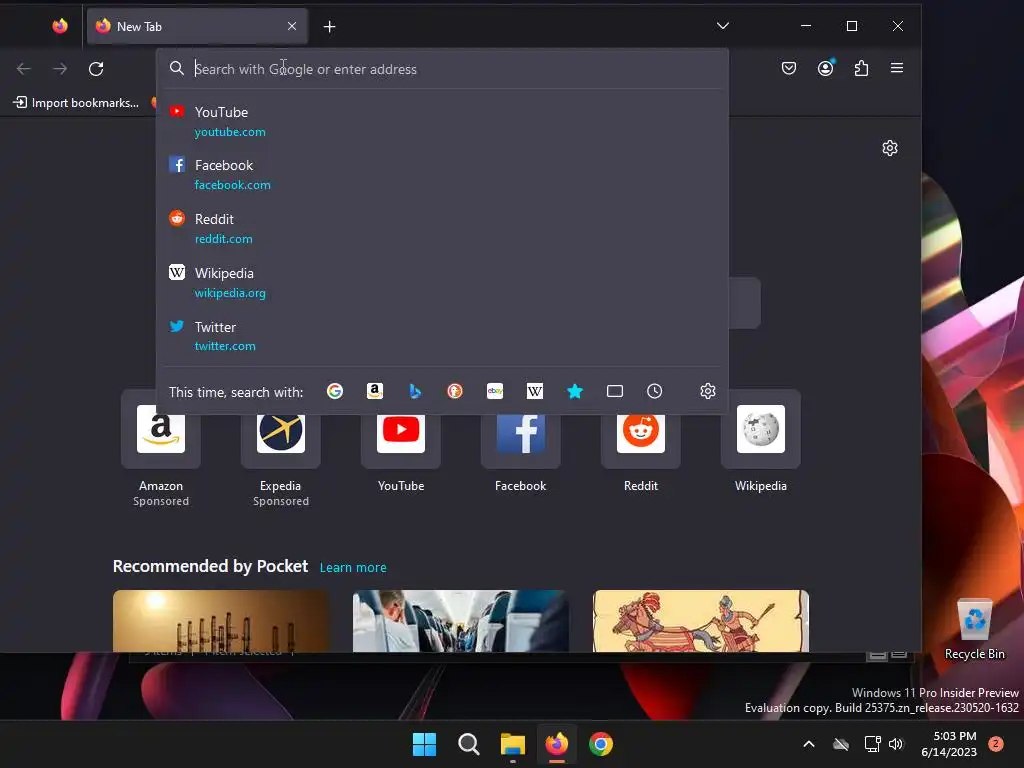Open notification badge showing 2
The image size is (1024, 768).
click(996, 744)
